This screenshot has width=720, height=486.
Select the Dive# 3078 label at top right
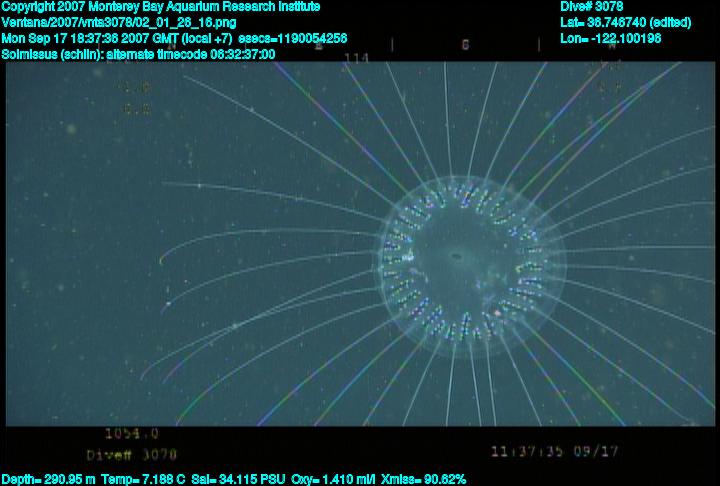point(592,6)
